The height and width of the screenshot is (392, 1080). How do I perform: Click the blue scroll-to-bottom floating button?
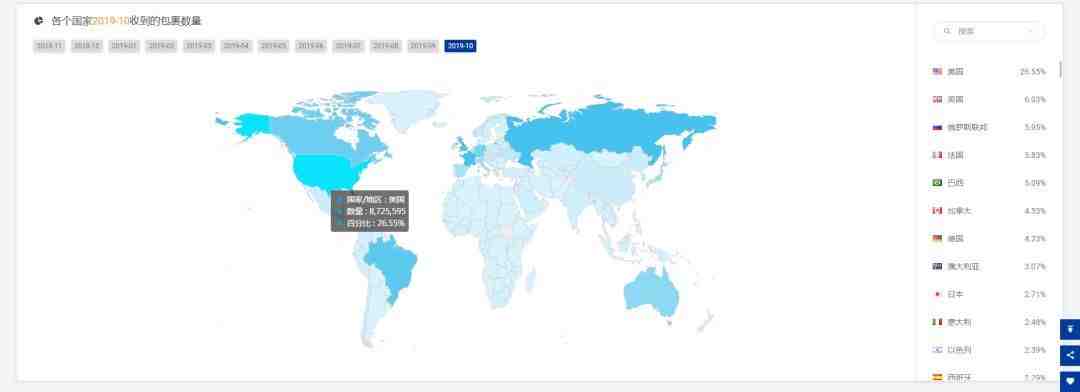tap(1070, 330)
